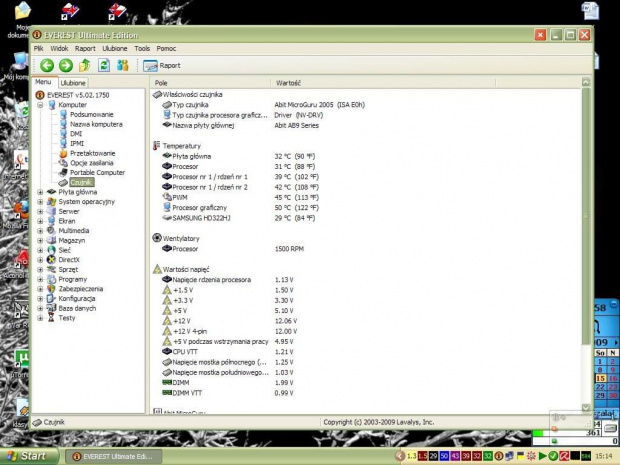This screenshot has height=465, width=620.
Task: Select EVEREST v5.02.1750 root item
Action: point(78,95)
